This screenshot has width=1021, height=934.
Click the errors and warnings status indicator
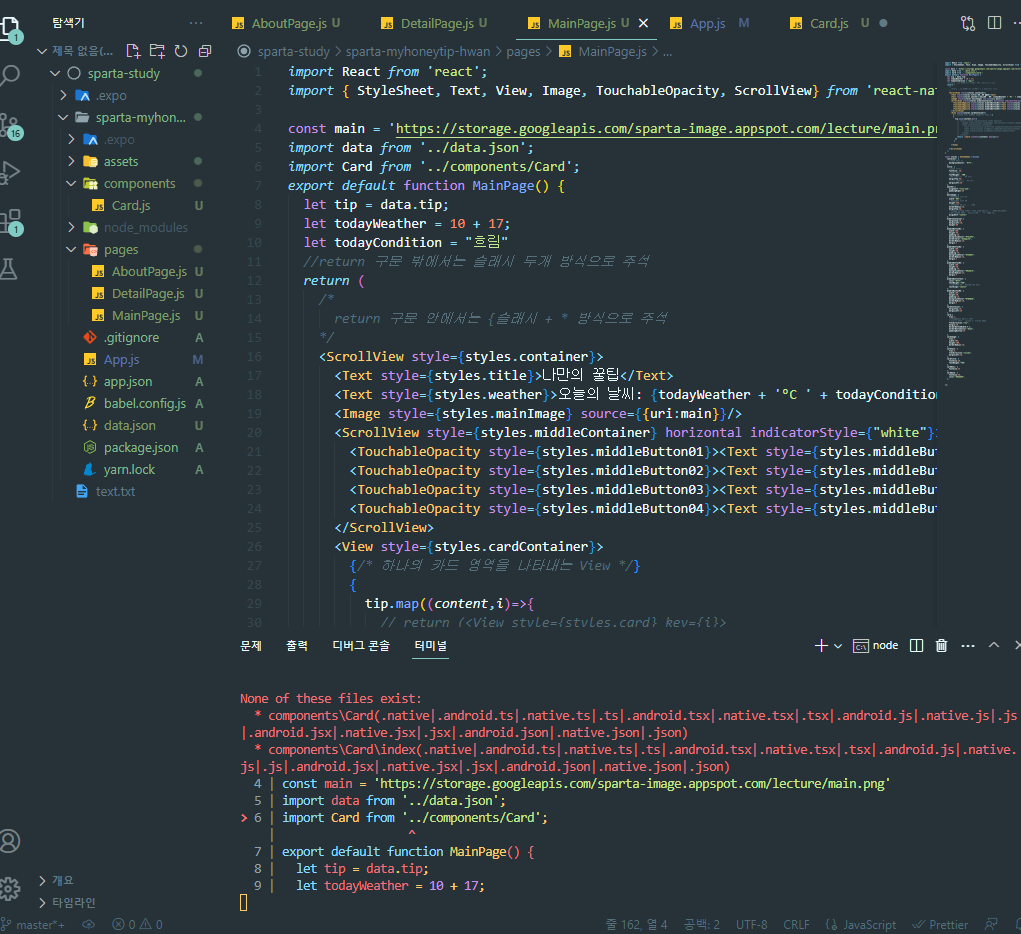click(x=137, y=924)
